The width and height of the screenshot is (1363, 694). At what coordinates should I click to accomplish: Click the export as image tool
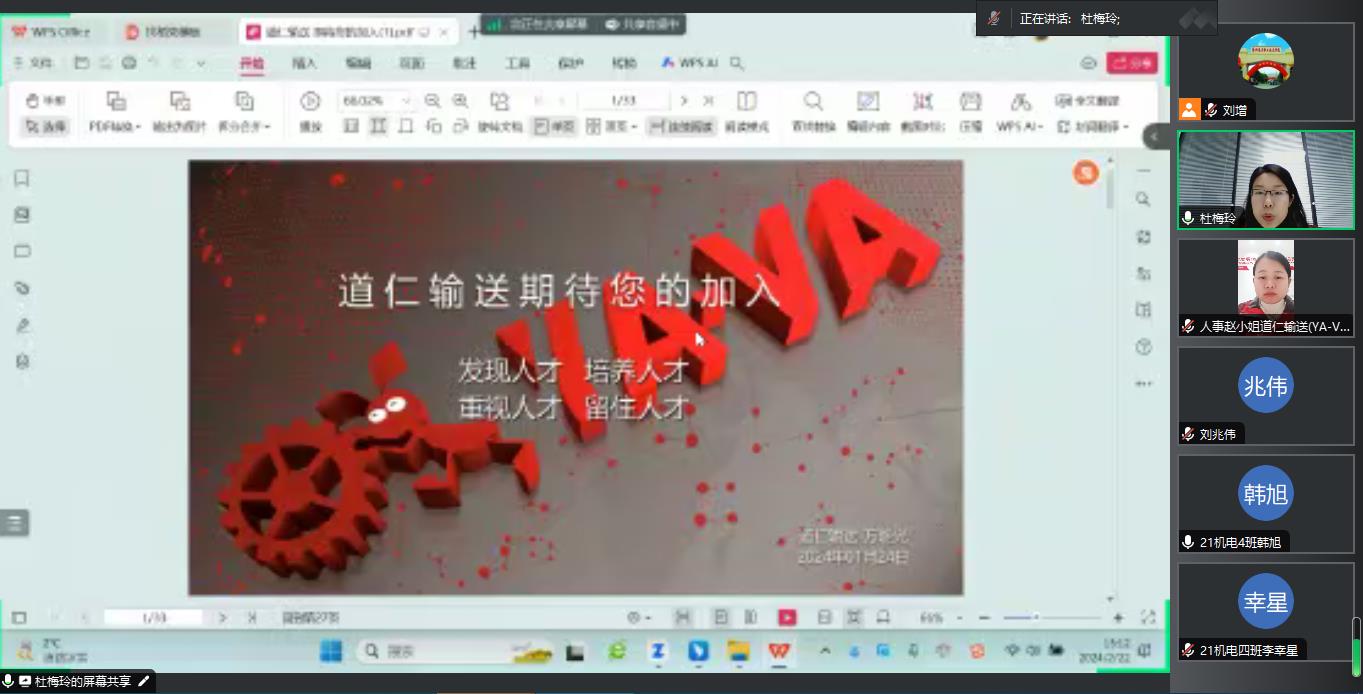coord(181,111)
